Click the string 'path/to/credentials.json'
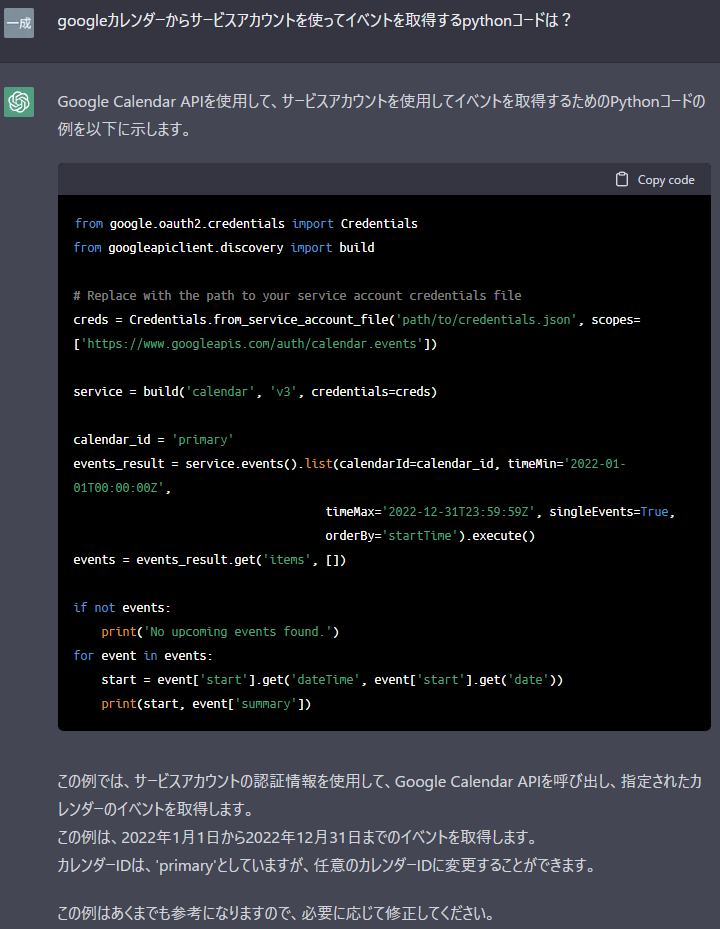 (486, 320)
